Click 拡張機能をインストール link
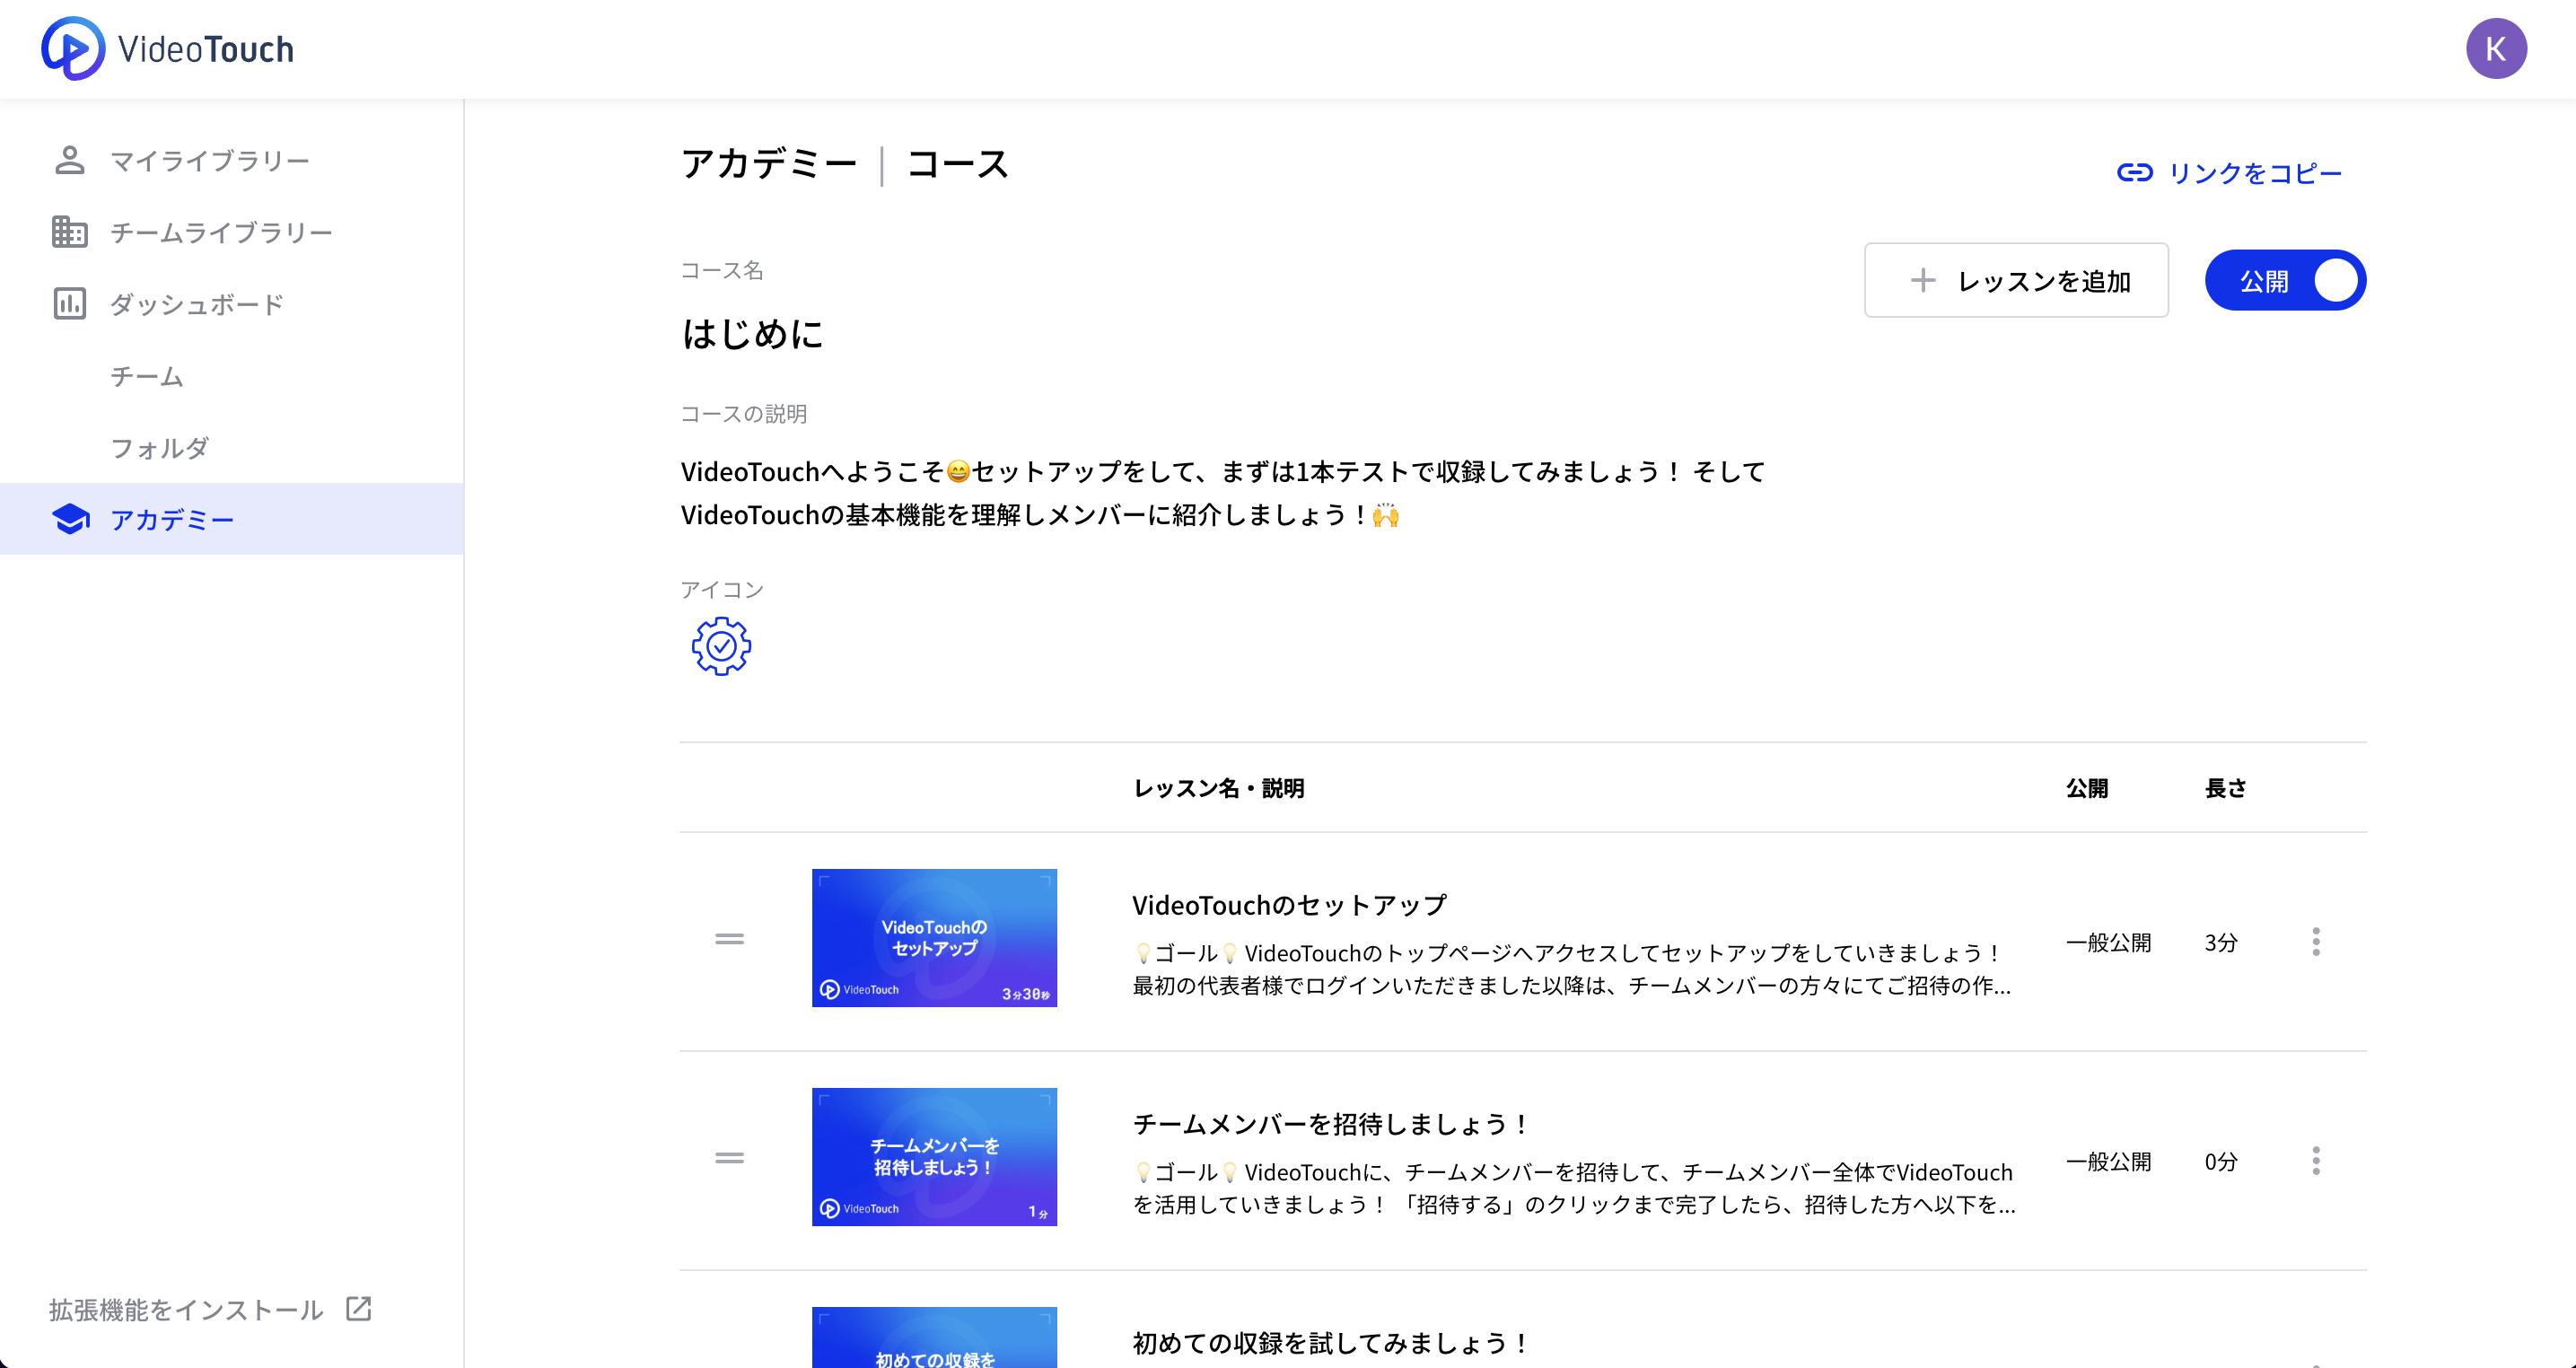 tap(210, 1309)
